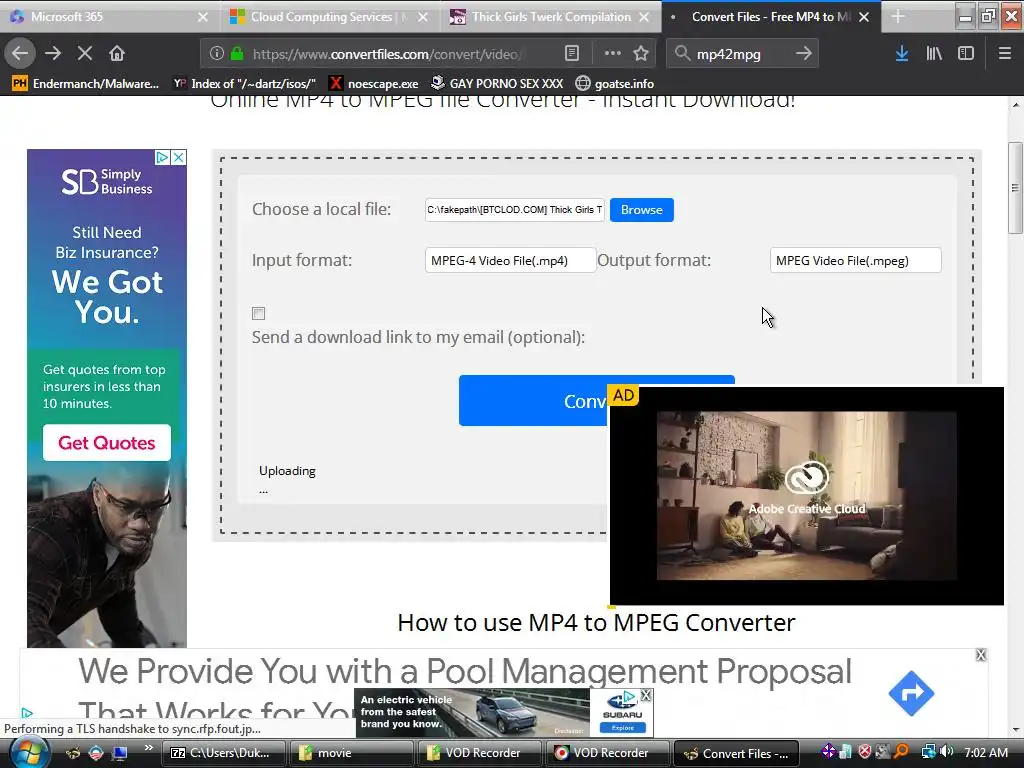Open the Input format dropdown
The width and height of the screenshot is (1024, 768).
510,261
